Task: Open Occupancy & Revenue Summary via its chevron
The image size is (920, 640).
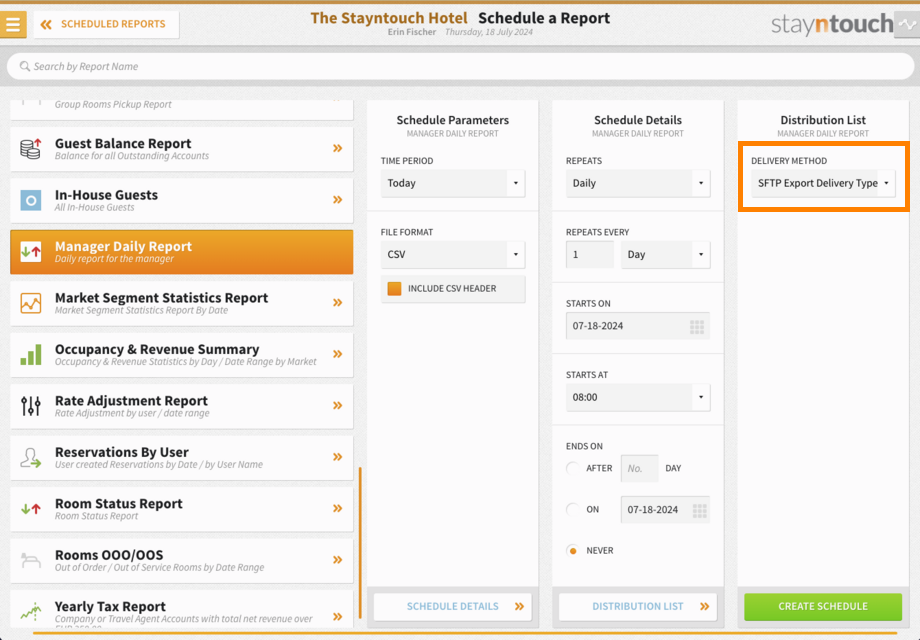Action: coord(337,354)
